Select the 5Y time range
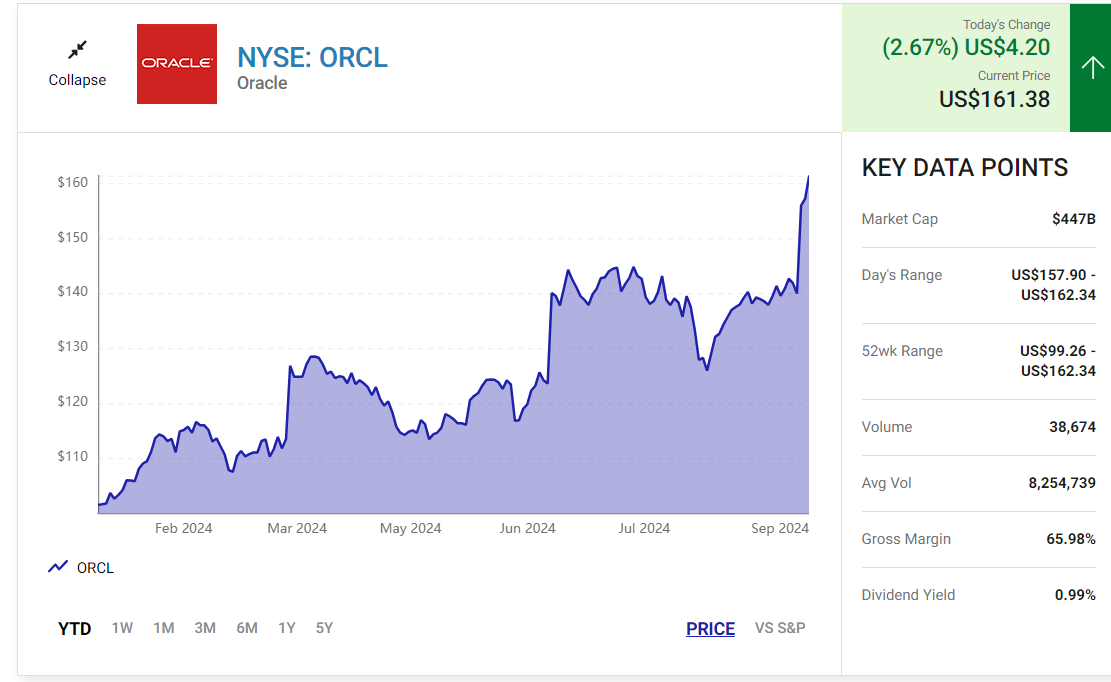This screenshot has width=1111, height=682. (x=324, y=627)
